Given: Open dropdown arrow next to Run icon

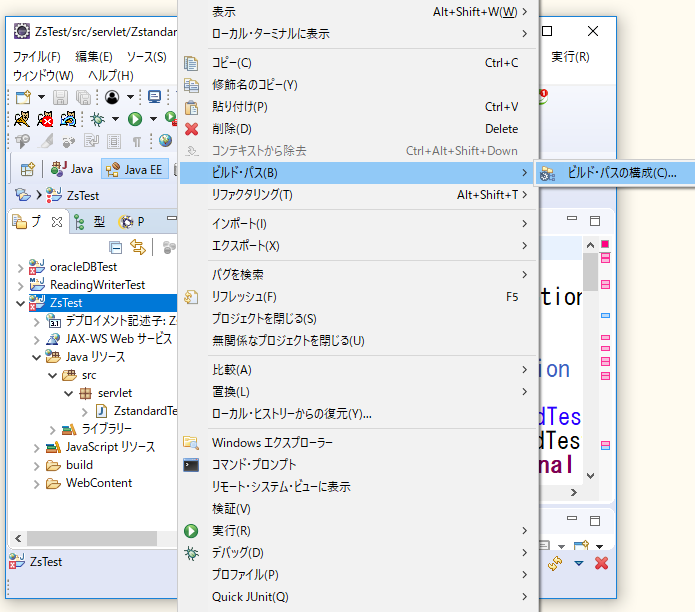Looking at the screenshot, I should coord(153,119).
